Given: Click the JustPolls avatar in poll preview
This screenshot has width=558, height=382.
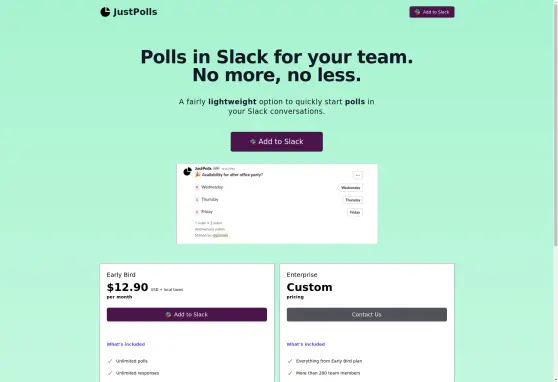Looking at the screenshot, I should (188, 172).
